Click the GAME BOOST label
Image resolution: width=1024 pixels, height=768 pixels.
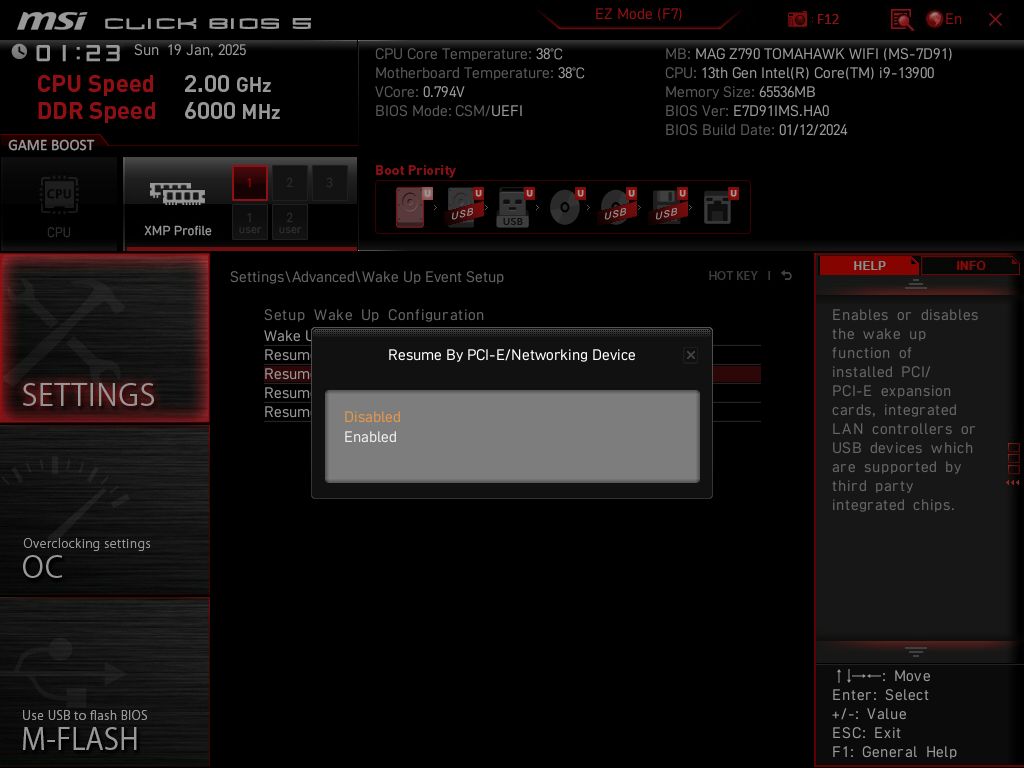(x=51, y=145)
